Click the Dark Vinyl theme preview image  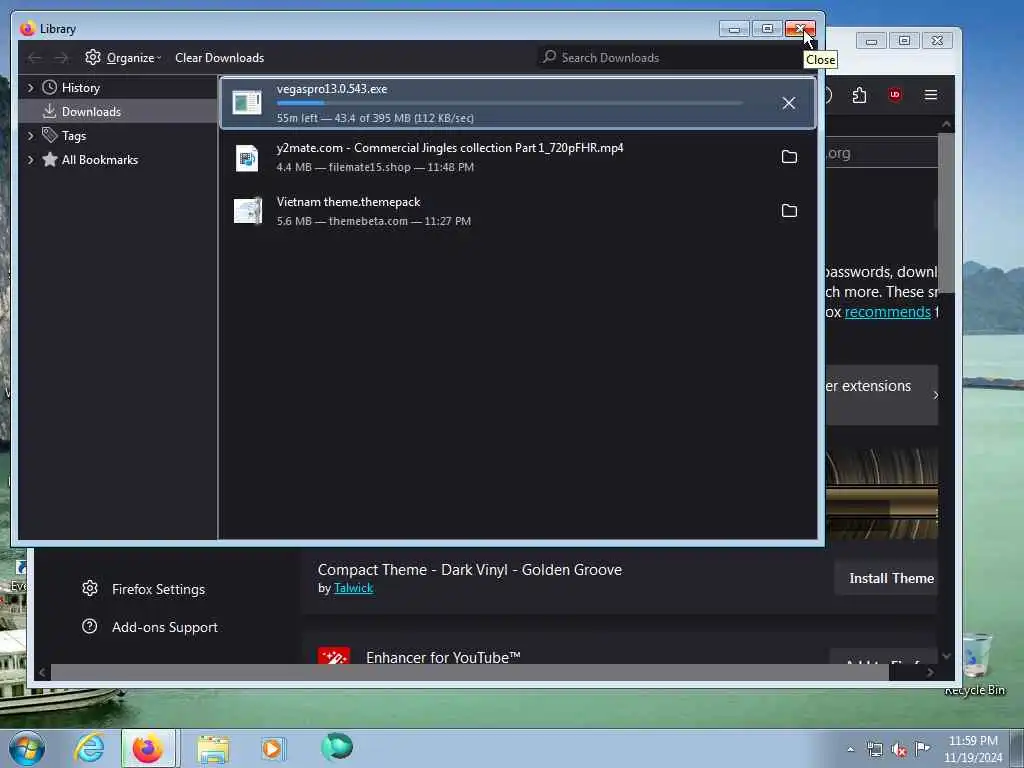[882, 494]
